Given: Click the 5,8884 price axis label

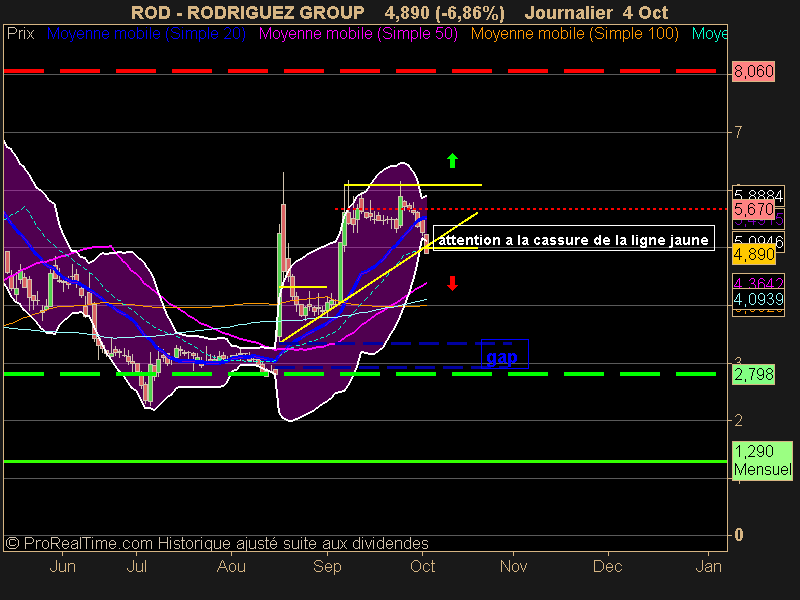Looking at the screenshot, I should pos(758,194).
